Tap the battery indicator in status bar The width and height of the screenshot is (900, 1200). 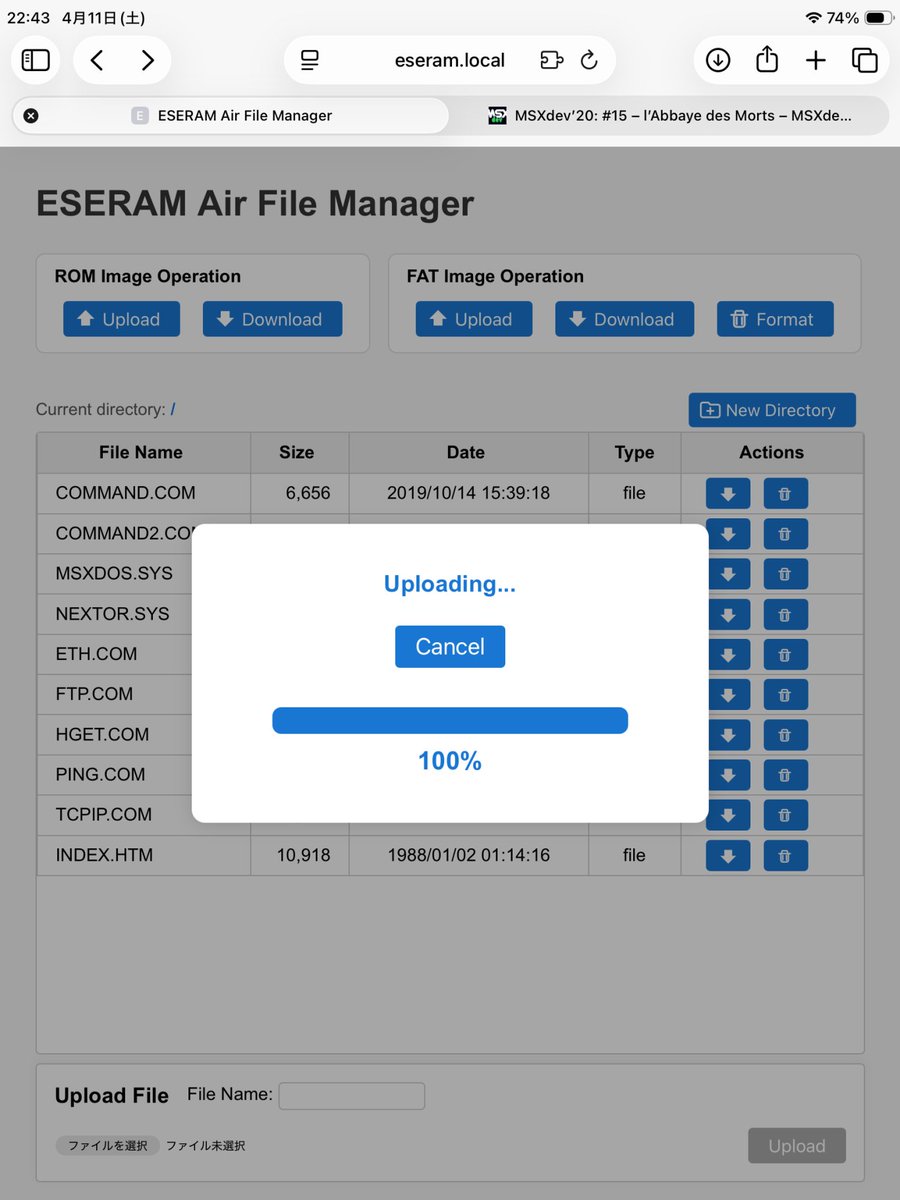(879, 18)
